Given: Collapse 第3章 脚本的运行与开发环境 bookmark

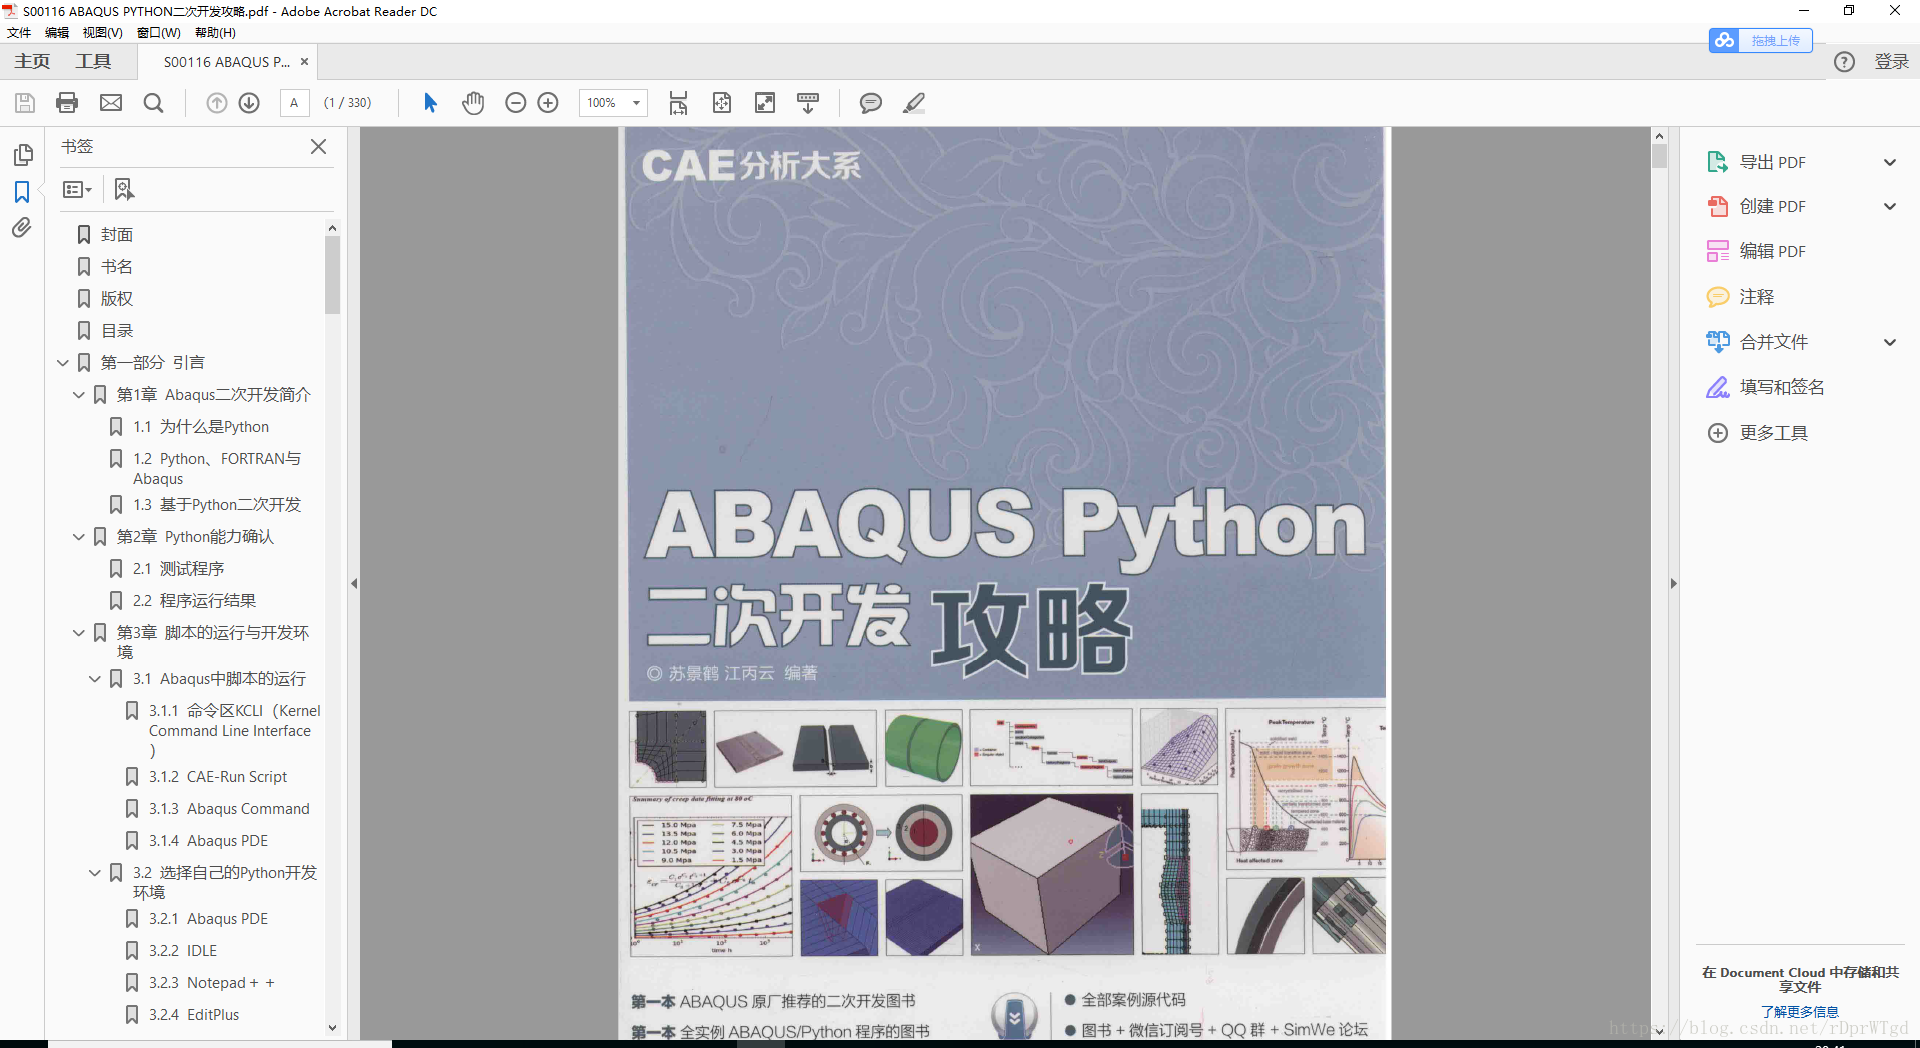Looking at the screenshot, I should pyautogui.click(x=79, y=633).
